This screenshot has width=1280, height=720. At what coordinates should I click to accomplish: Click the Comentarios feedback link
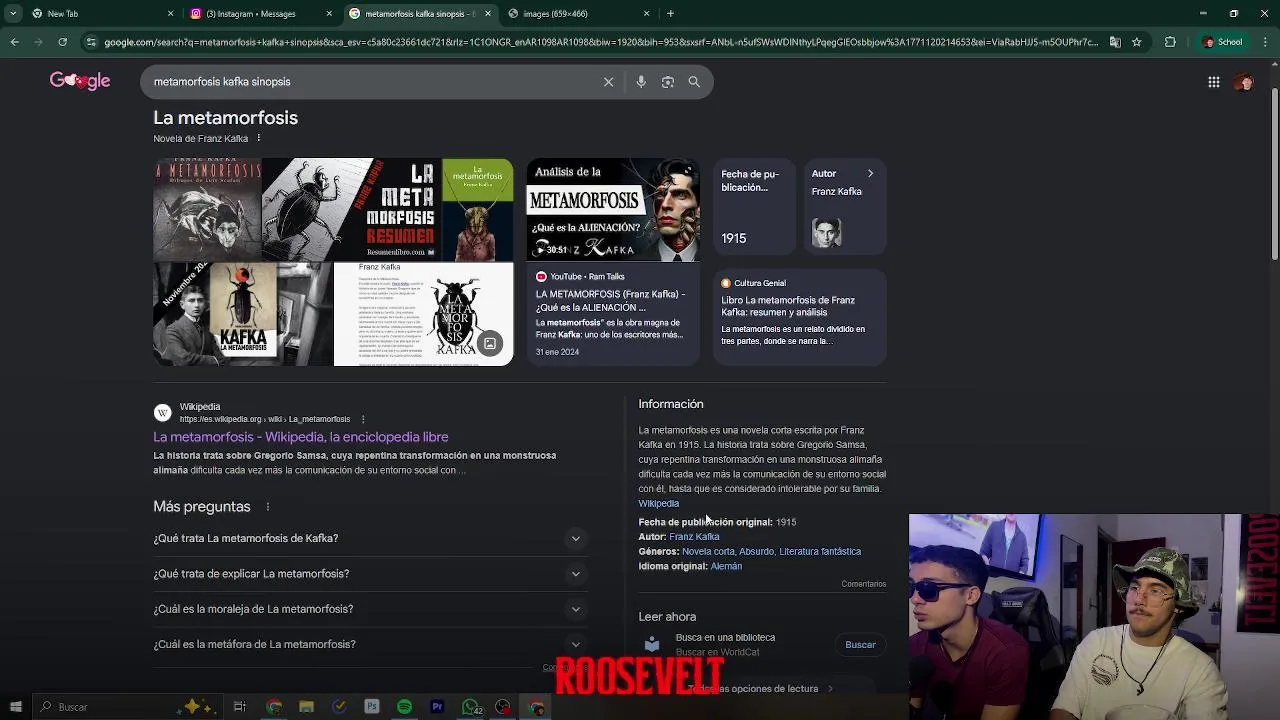[x=864, y=584]
